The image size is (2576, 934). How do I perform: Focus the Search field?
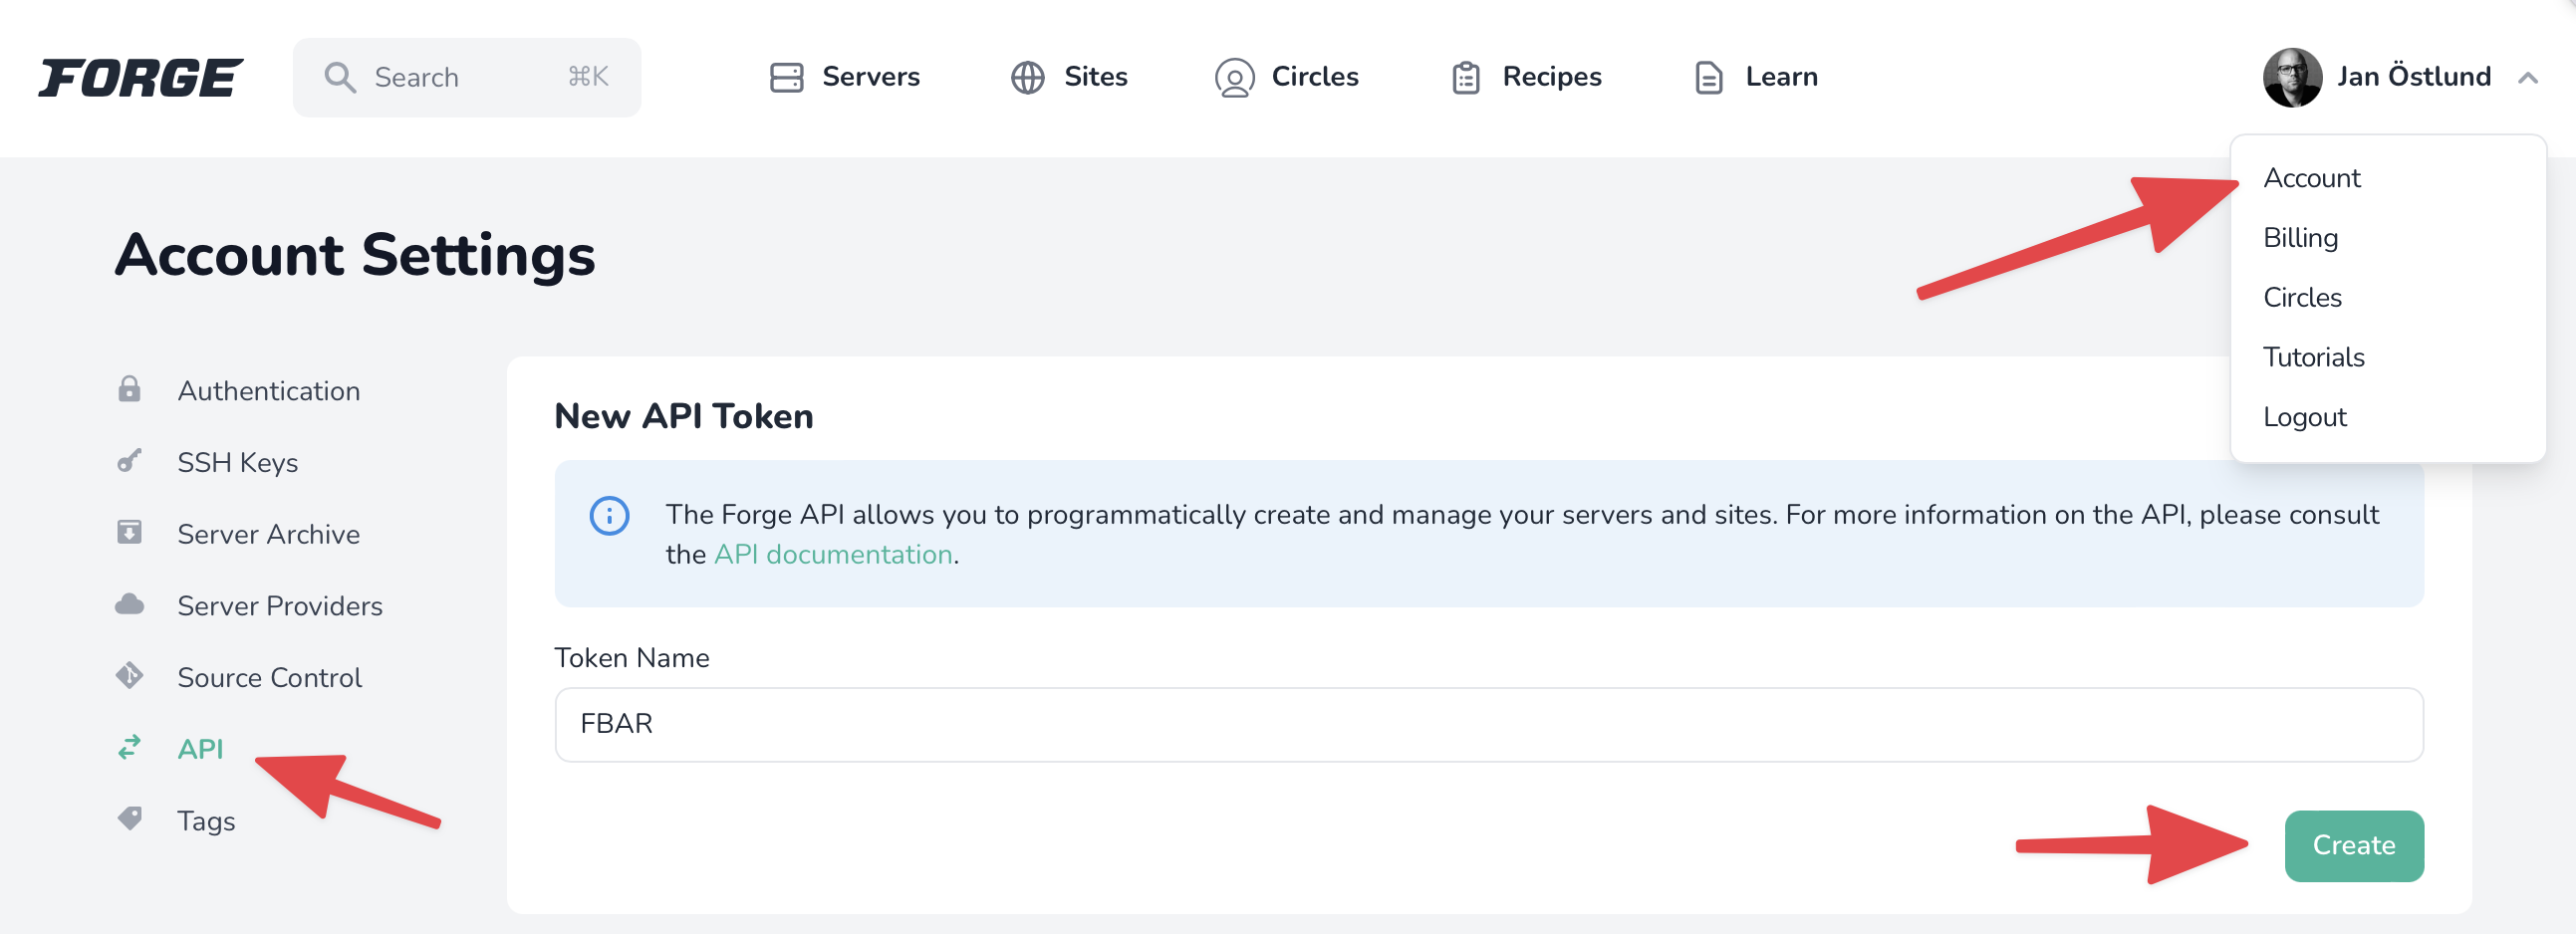[467, 78]
